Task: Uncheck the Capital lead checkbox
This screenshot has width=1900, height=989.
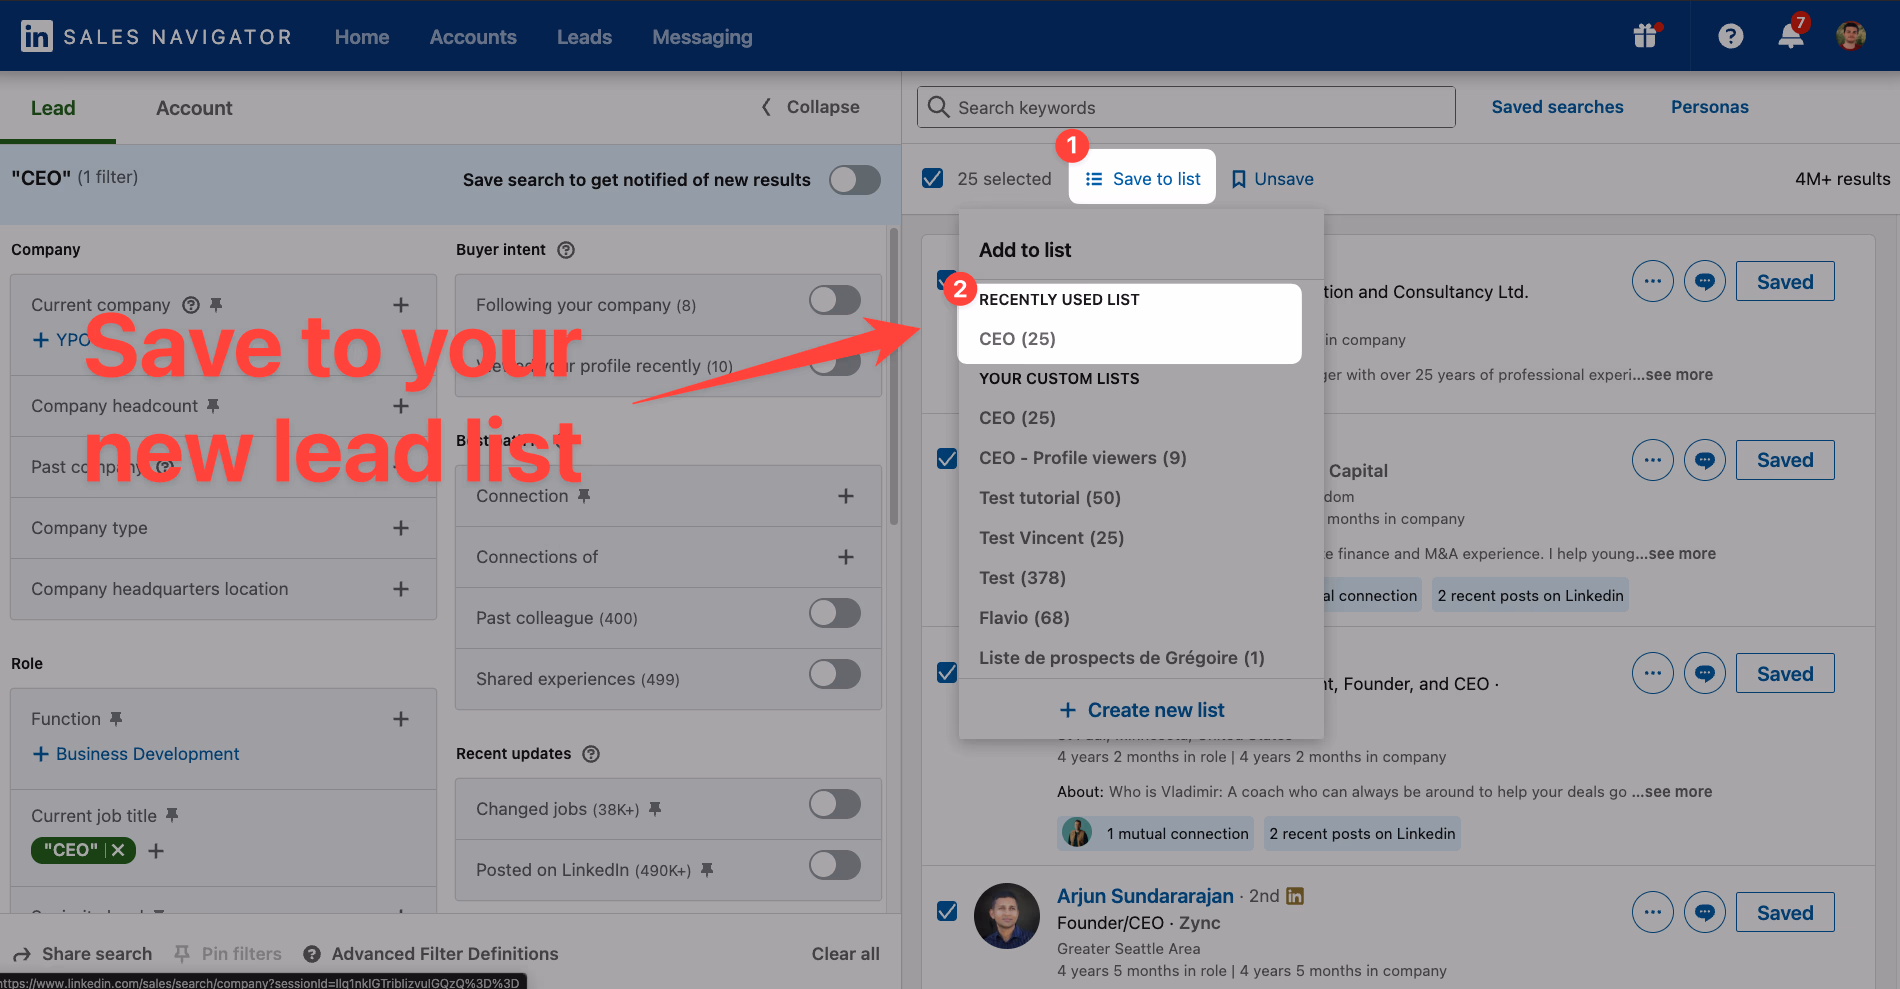Action: (947, 458)
